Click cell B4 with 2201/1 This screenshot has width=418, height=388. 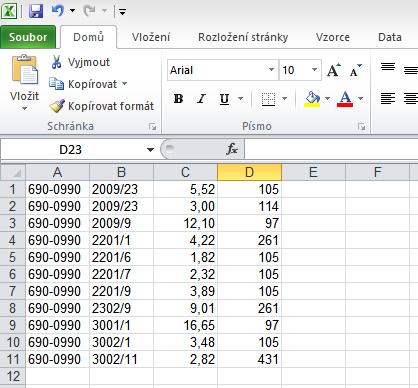pyautogui.click(x=121, y=240)
